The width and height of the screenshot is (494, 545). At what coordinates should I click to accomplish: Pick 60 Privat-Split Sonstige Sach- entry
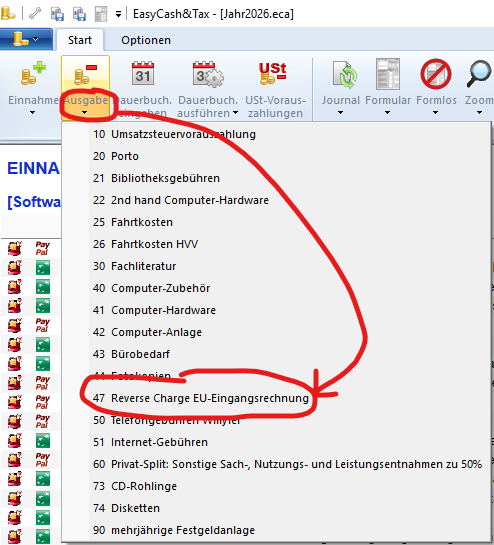click(276, 464)
